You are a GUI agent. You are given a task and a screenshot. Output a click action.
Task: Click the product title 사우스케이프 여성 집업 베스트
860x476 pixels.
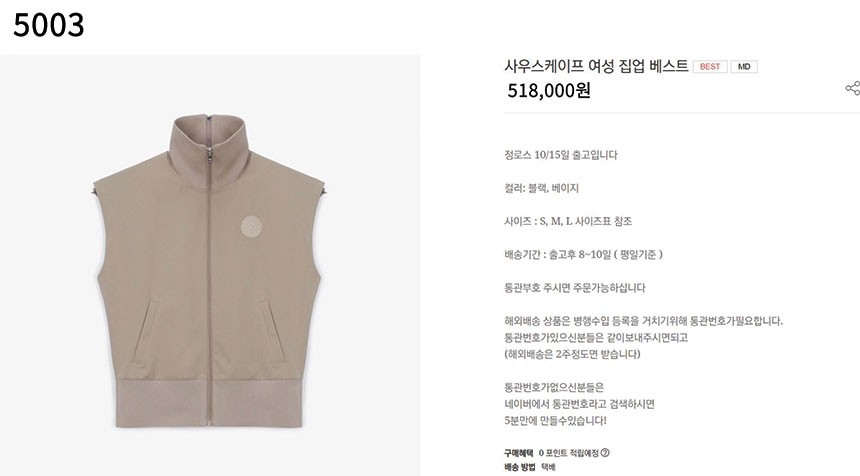pyautogui.click(x=596, y=66)
